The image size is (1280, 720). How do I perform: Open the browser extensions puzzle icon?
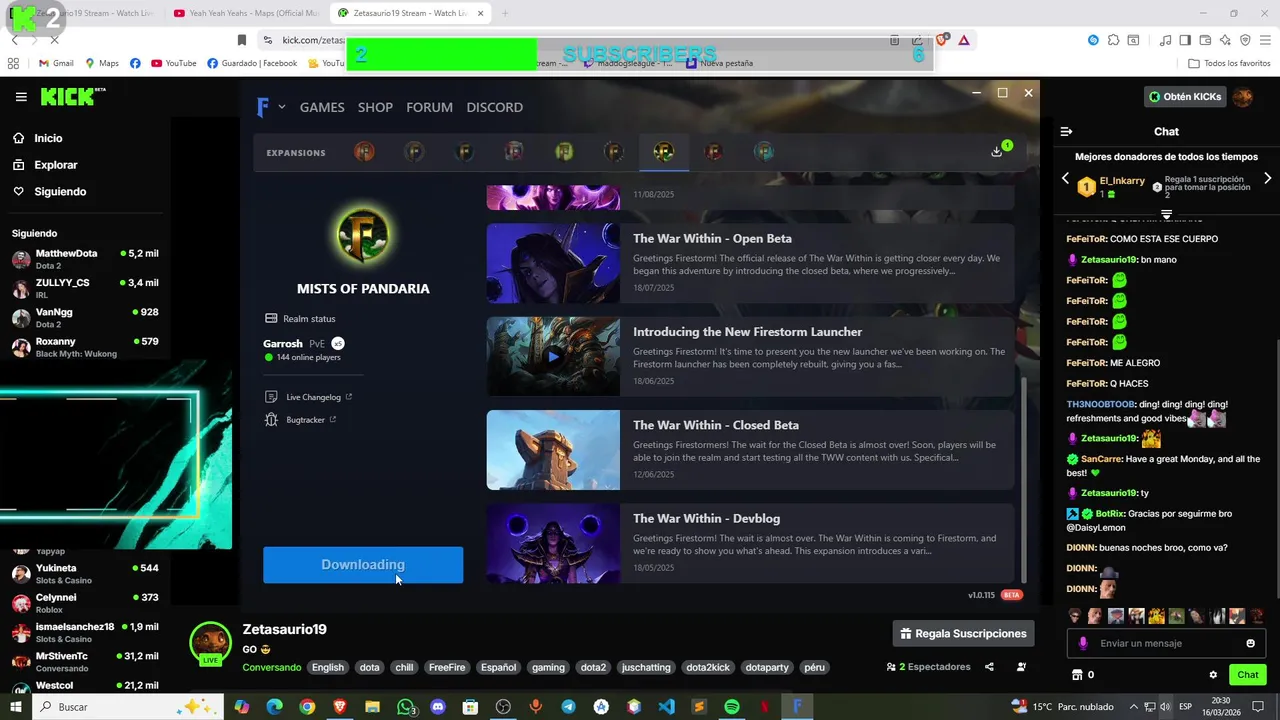pos(1113,40)
